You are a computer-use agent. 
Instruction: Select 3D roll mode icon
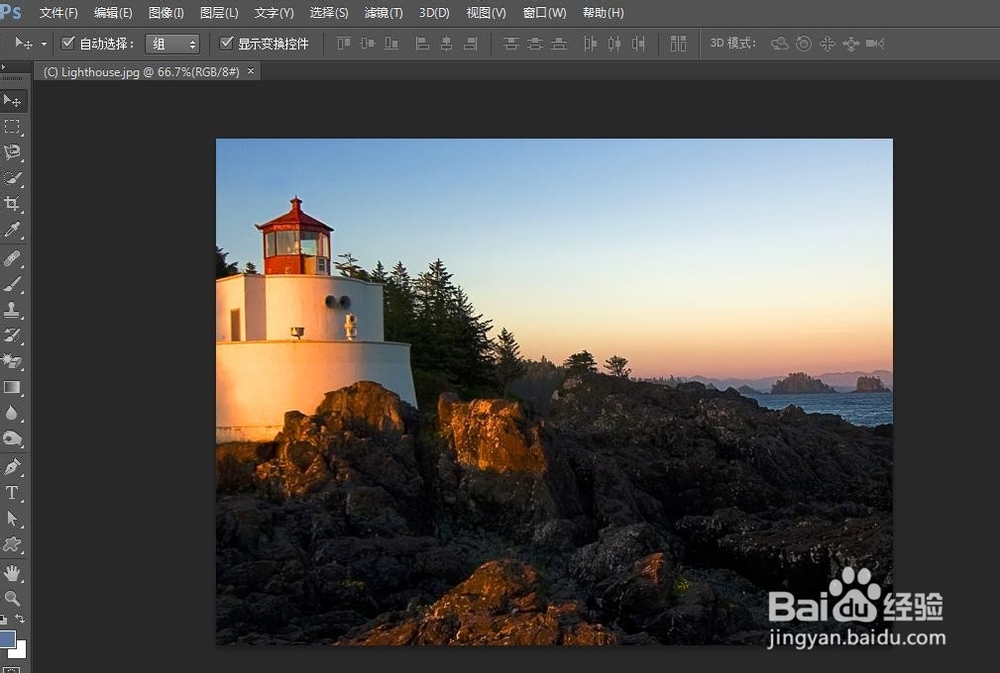[804, 43]
